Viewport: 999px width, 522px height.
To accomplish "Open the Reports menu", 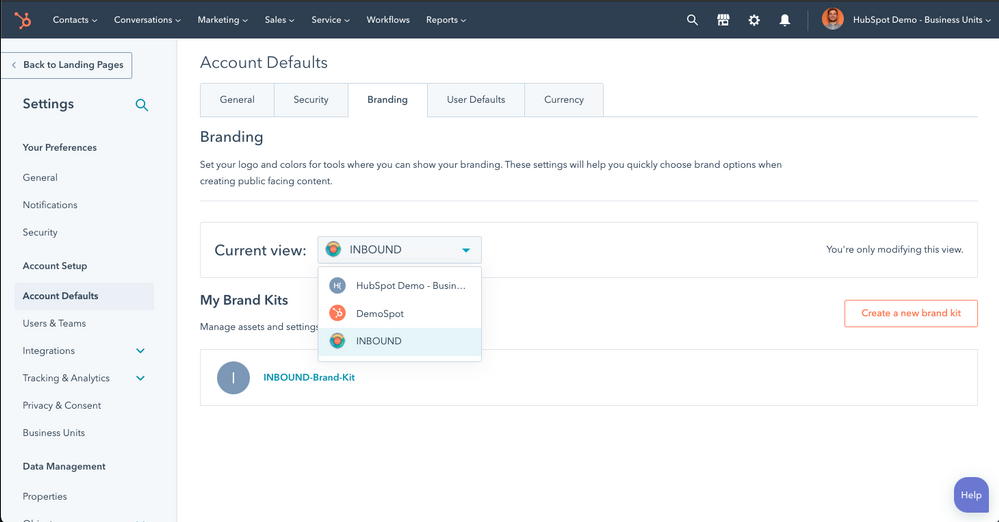I will [x=446, y=20].
